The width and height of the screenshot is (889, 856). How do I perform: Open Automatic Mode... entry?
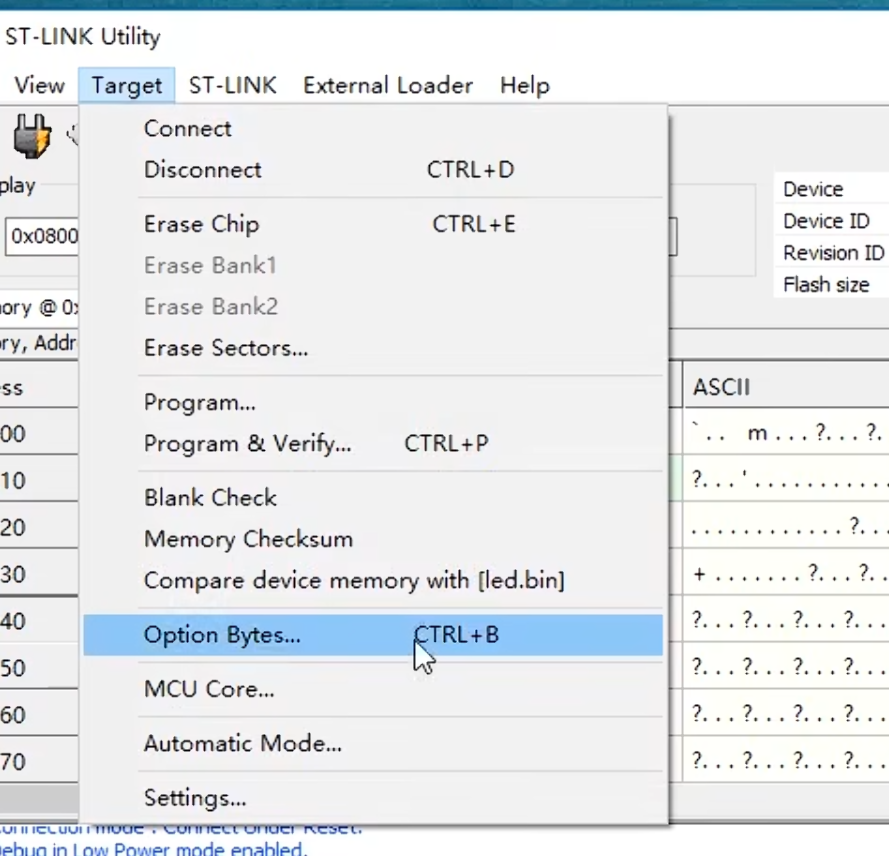372,744
